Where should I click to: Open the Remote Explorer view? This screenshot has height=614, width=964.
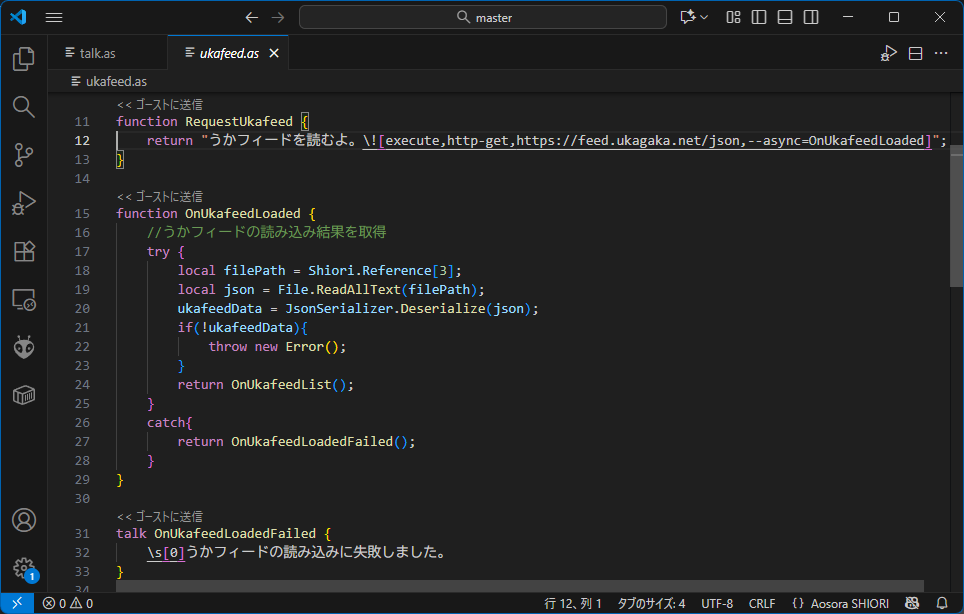coord(23,299)
